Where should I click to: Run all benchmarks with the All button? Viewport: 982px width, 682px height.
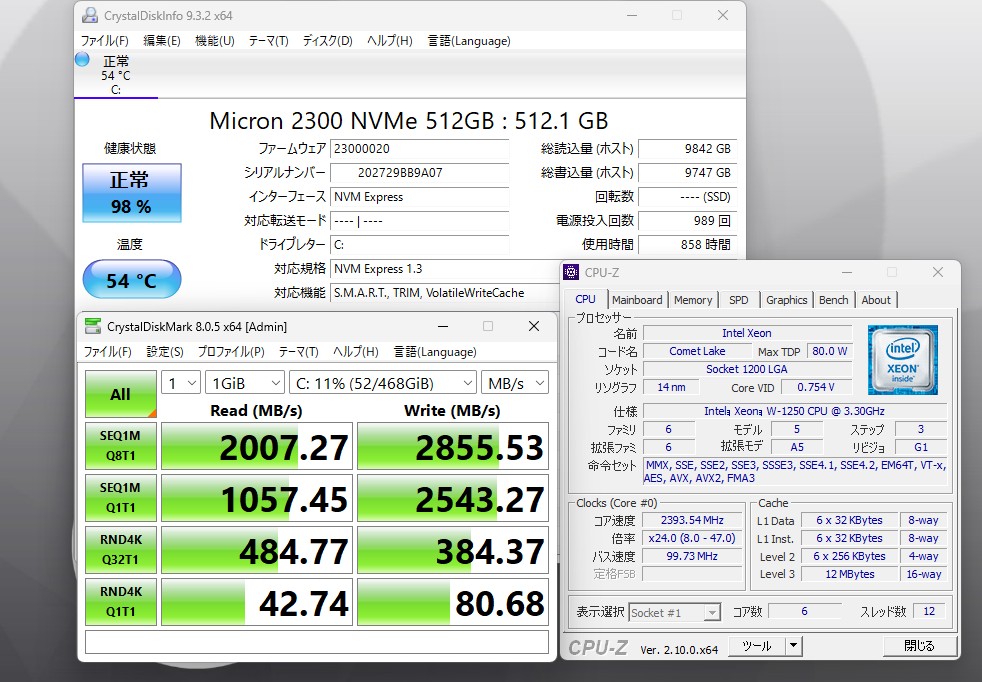[x=121, y=394]
